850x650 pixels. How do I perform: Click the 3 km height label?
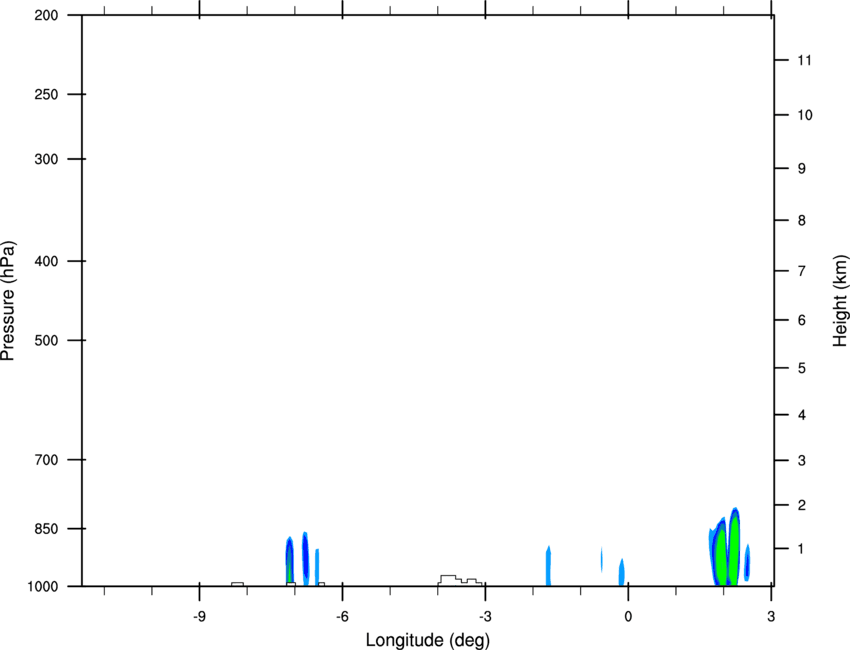pyautogui.click(x=802, y=461)
